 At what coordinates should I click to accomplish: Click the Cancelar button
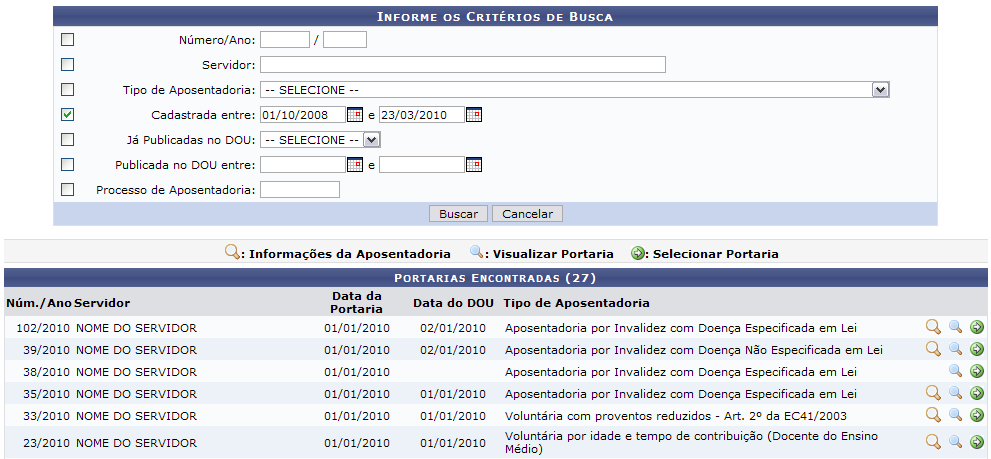pos(527,214)
